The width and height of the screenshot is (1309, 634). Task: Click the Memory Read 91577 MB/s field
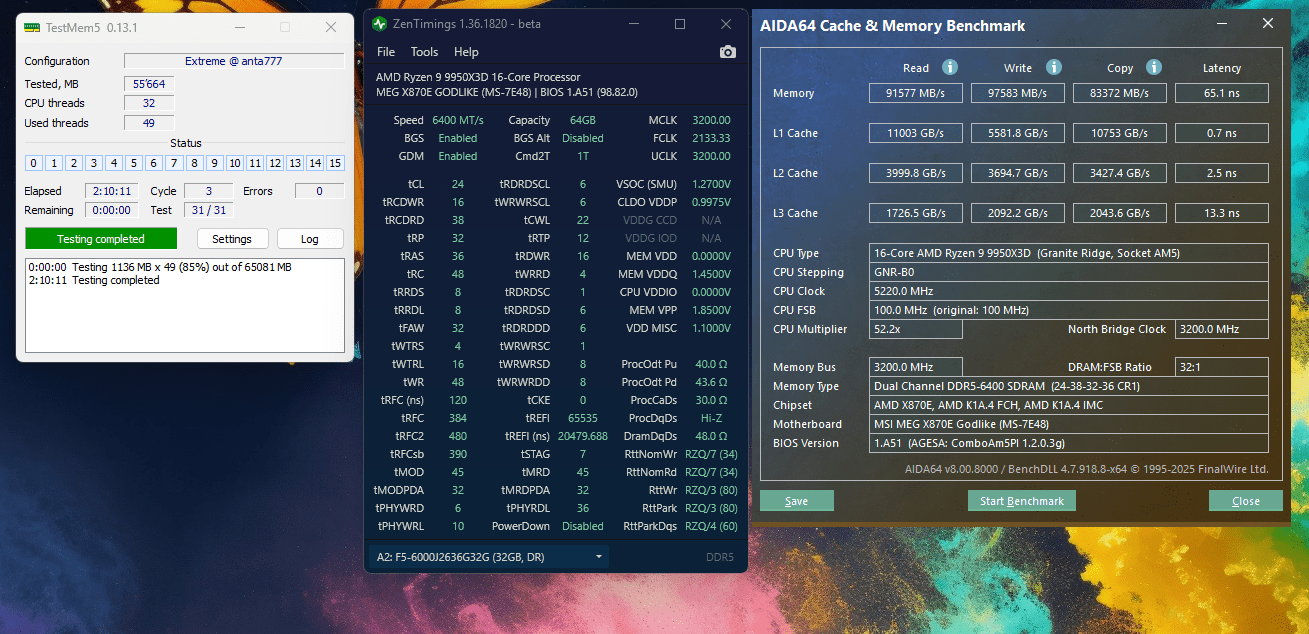tap(915, 93)
